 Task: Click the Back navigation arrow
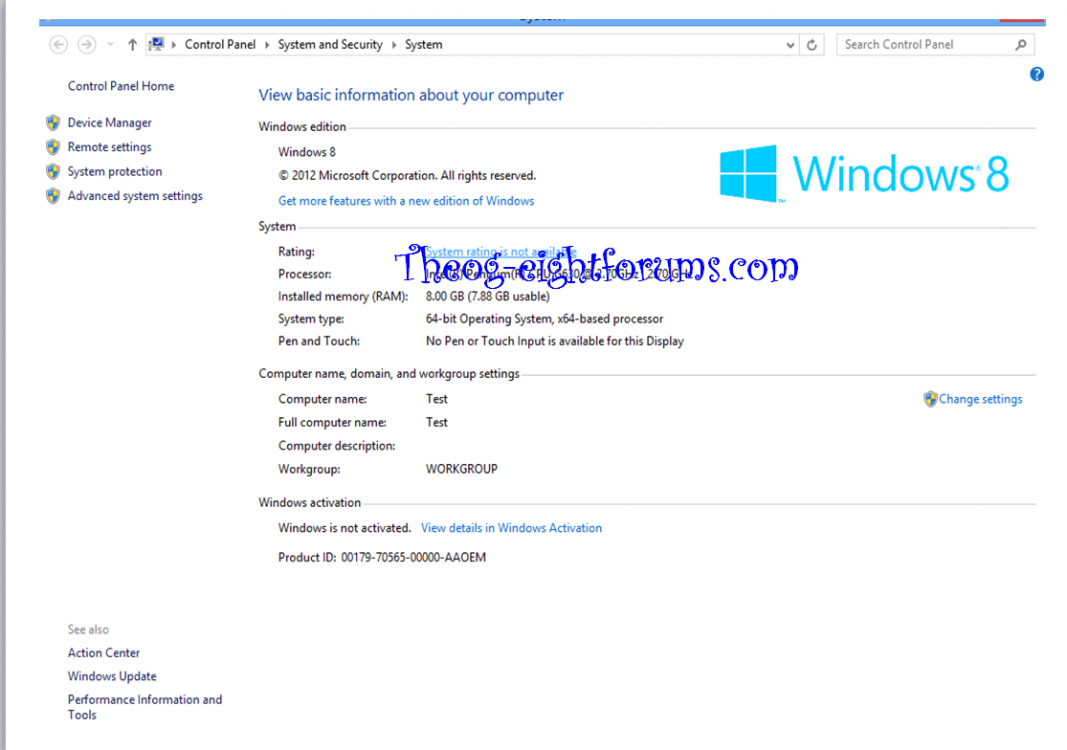click(x=58, y=44)
